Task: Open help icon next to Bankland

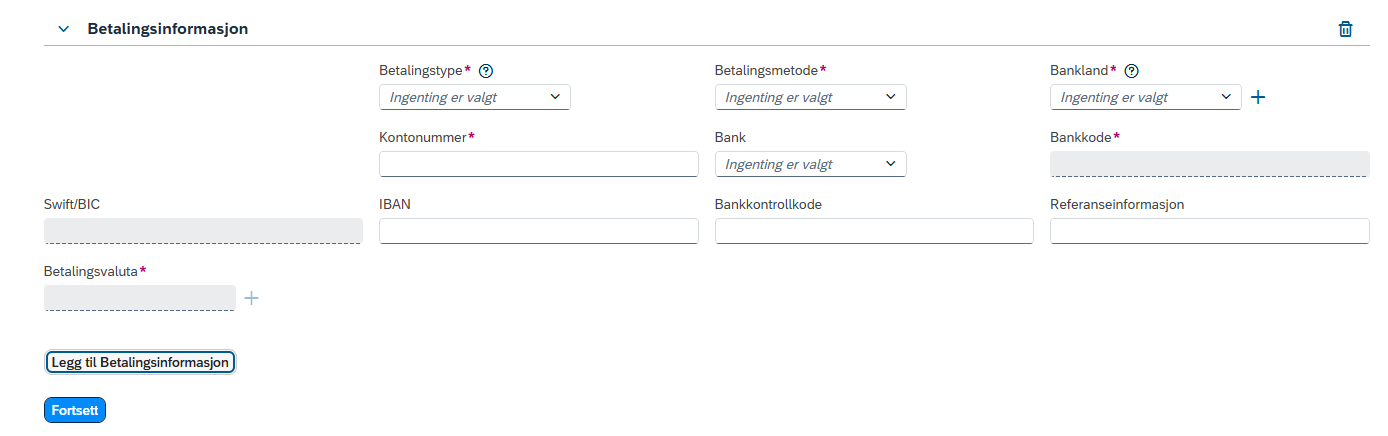Action: click(x=1132, y=71)
